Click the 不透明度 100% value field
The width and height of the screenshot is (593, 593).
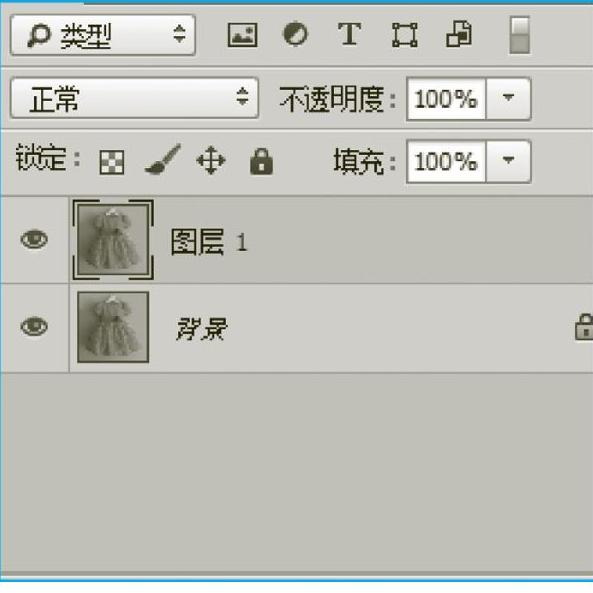(x=446, y=99)
